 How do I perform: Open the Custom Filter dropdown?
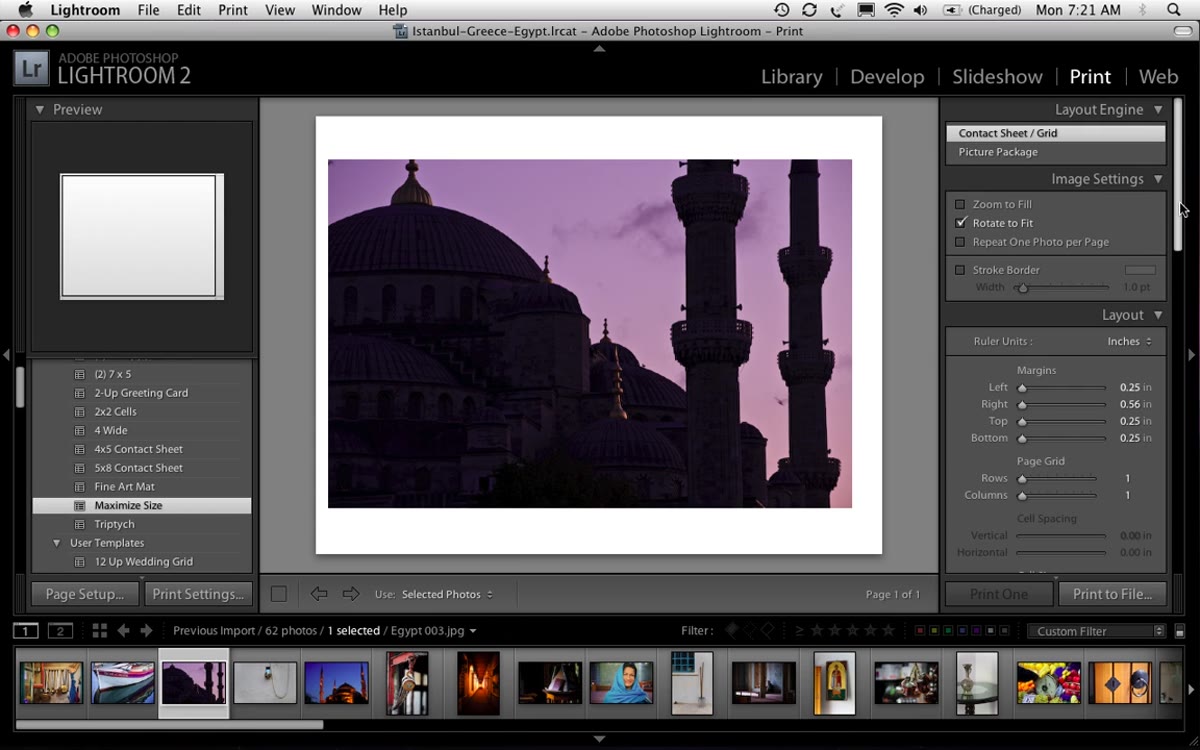1097,631
